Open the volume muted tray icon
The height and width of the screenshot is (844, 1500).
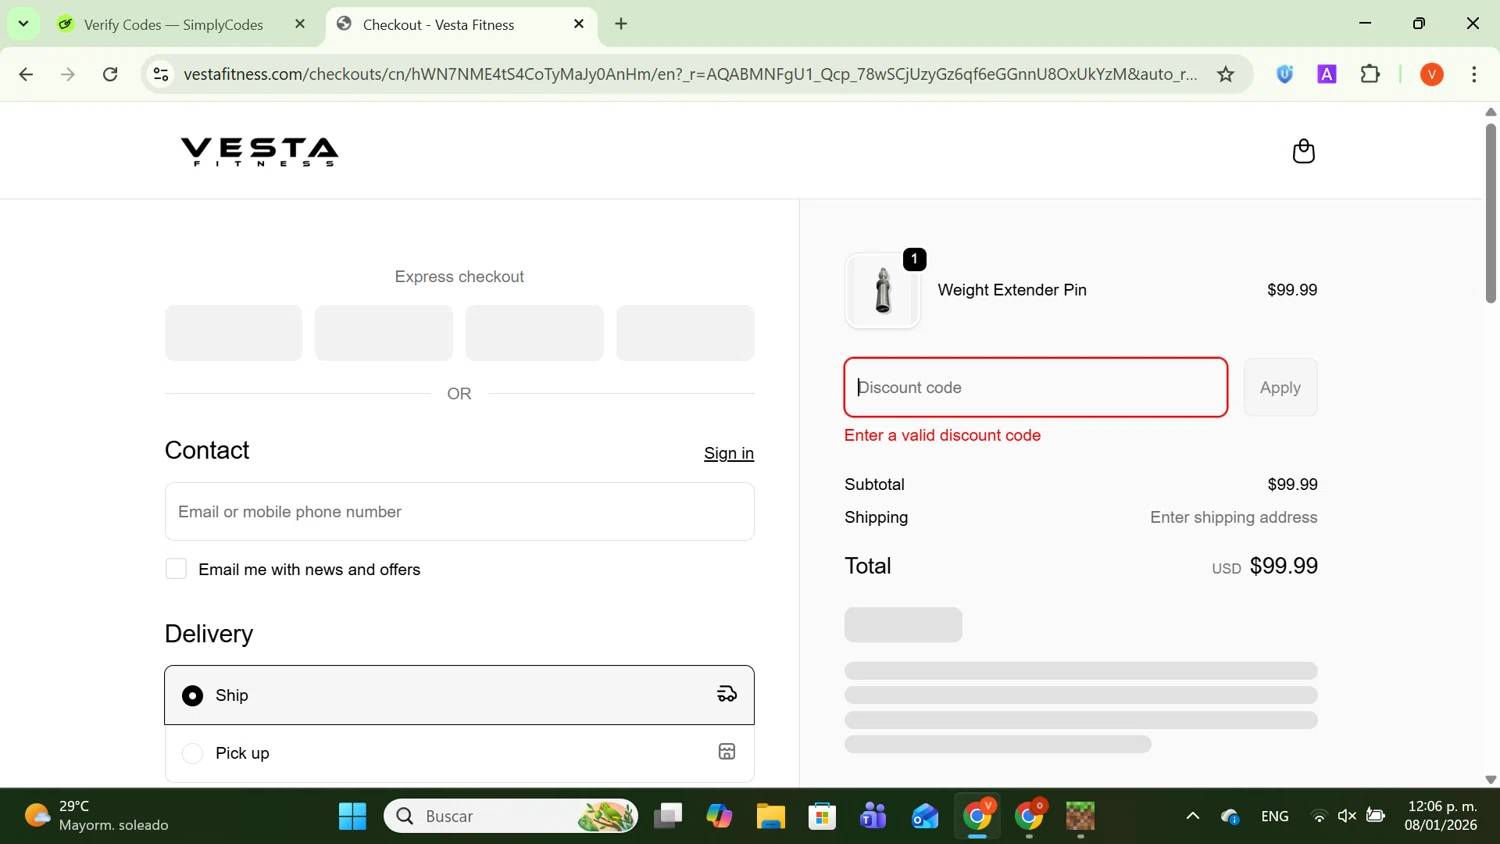(1347, 816)
